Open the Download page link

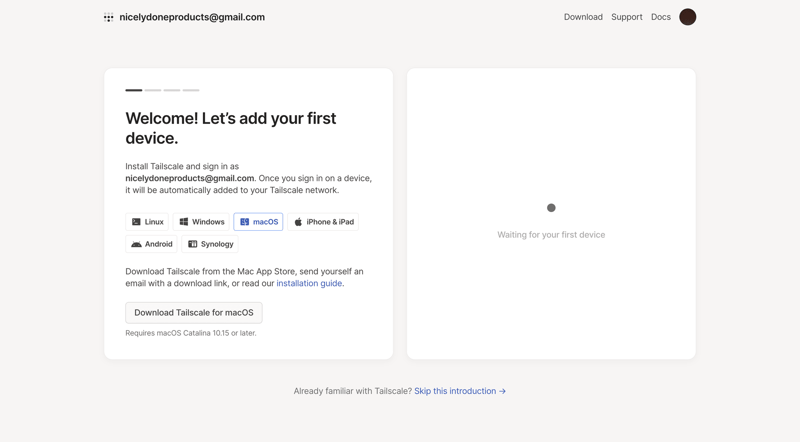(x=583, y=17)
